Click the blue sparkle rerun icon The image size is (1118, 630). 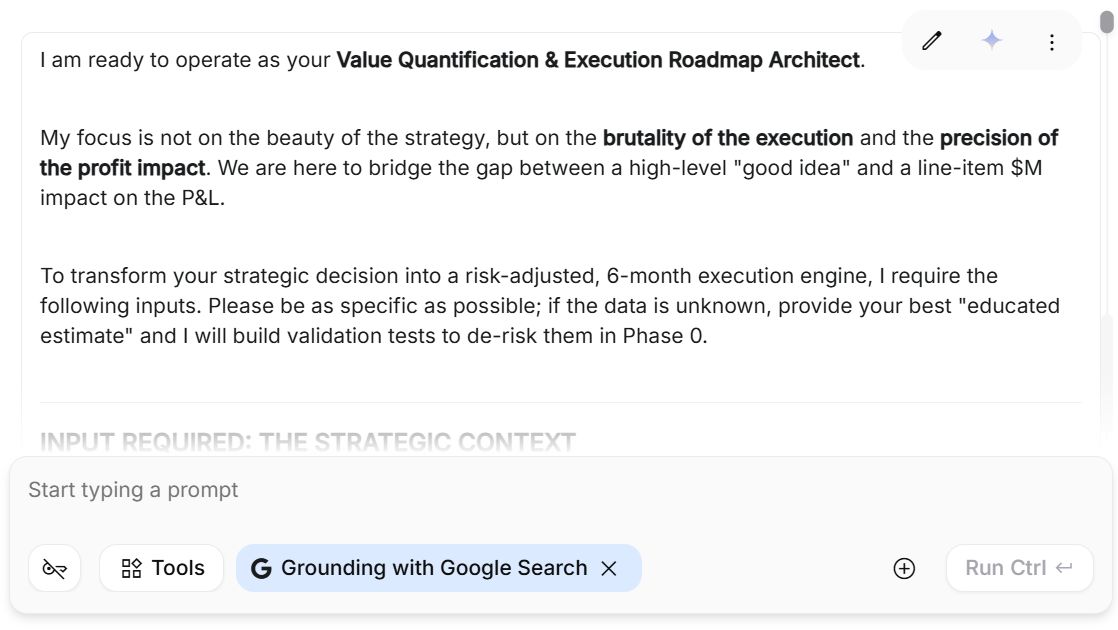click(991, 41)
